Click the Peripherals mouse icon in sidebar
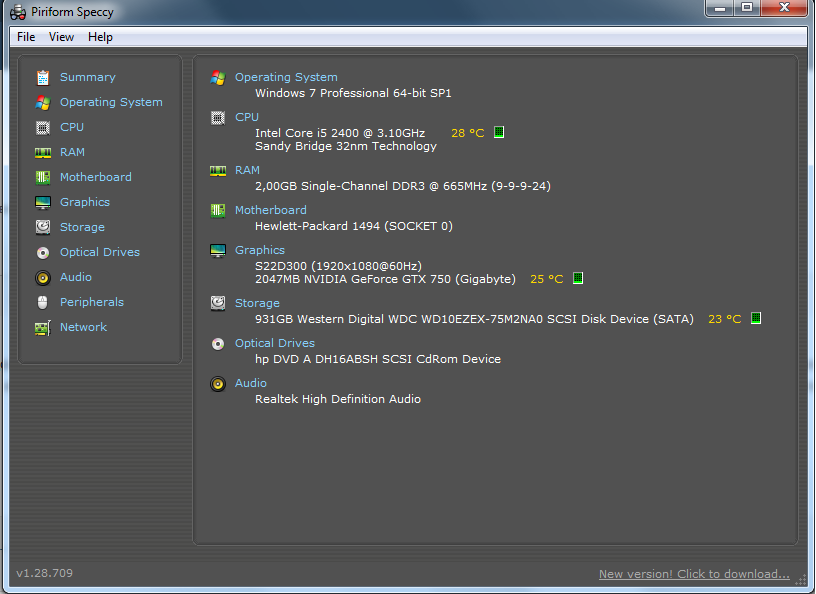 point(43,302)
